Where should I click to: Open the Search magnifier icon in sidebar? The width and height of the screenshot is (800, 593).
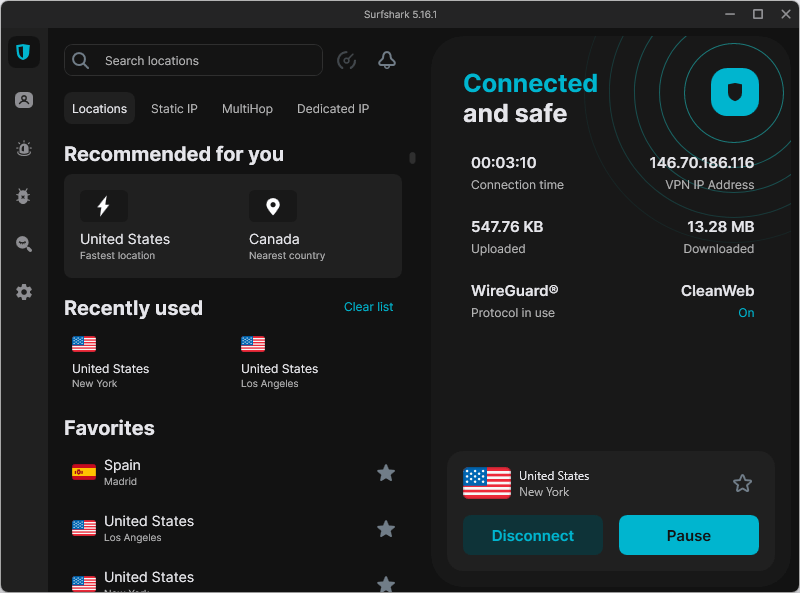pos(23,244)
